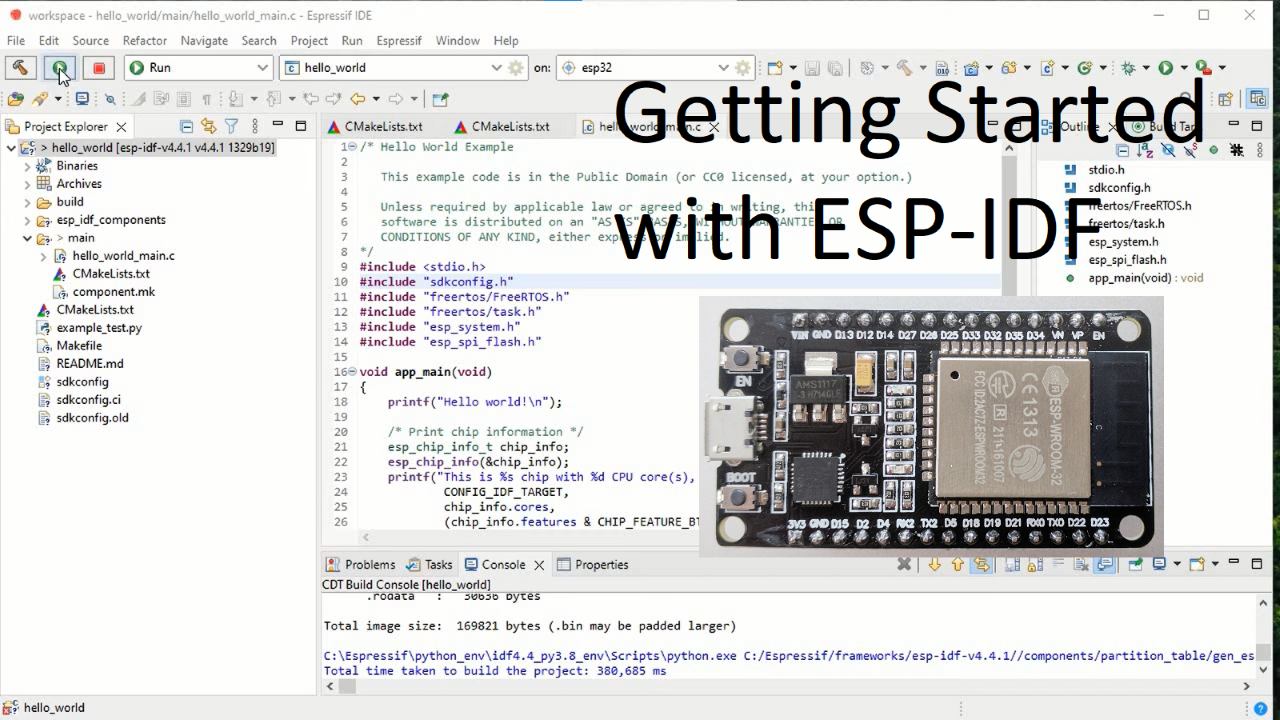Image resolution: width=1280 pixels, height=720 pixels.
Task: Click the green Launch run button
Action: (60, 68)
